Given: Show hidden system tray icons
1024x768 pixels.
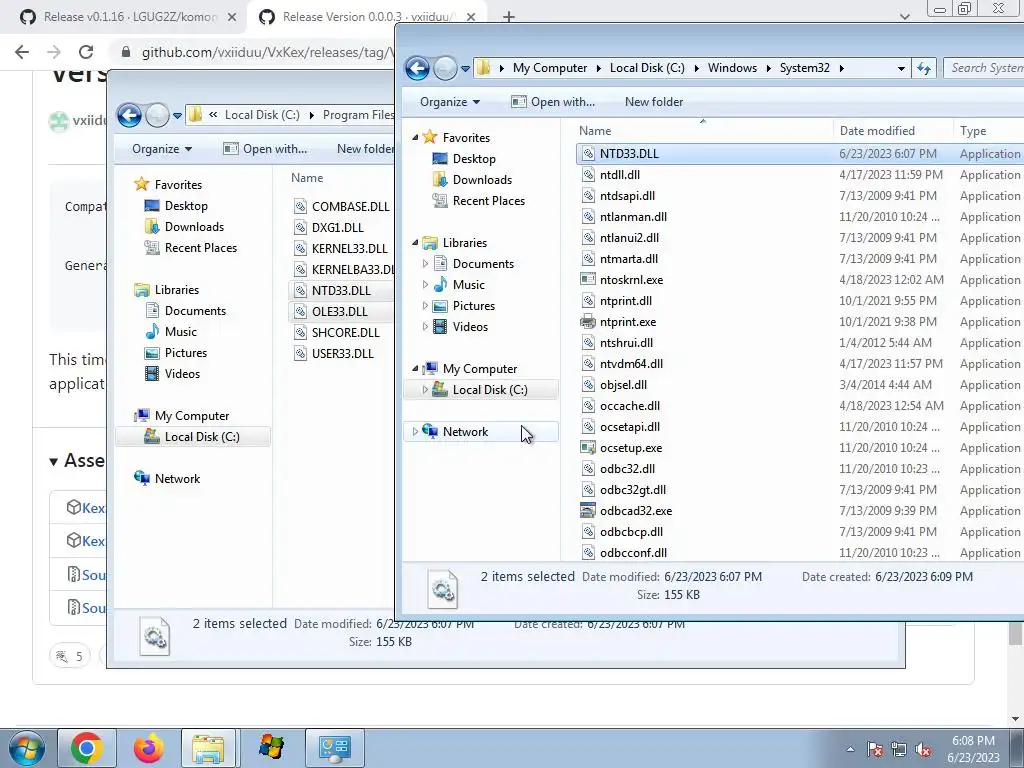Looking at the screenshot, I should coord(850,749).
